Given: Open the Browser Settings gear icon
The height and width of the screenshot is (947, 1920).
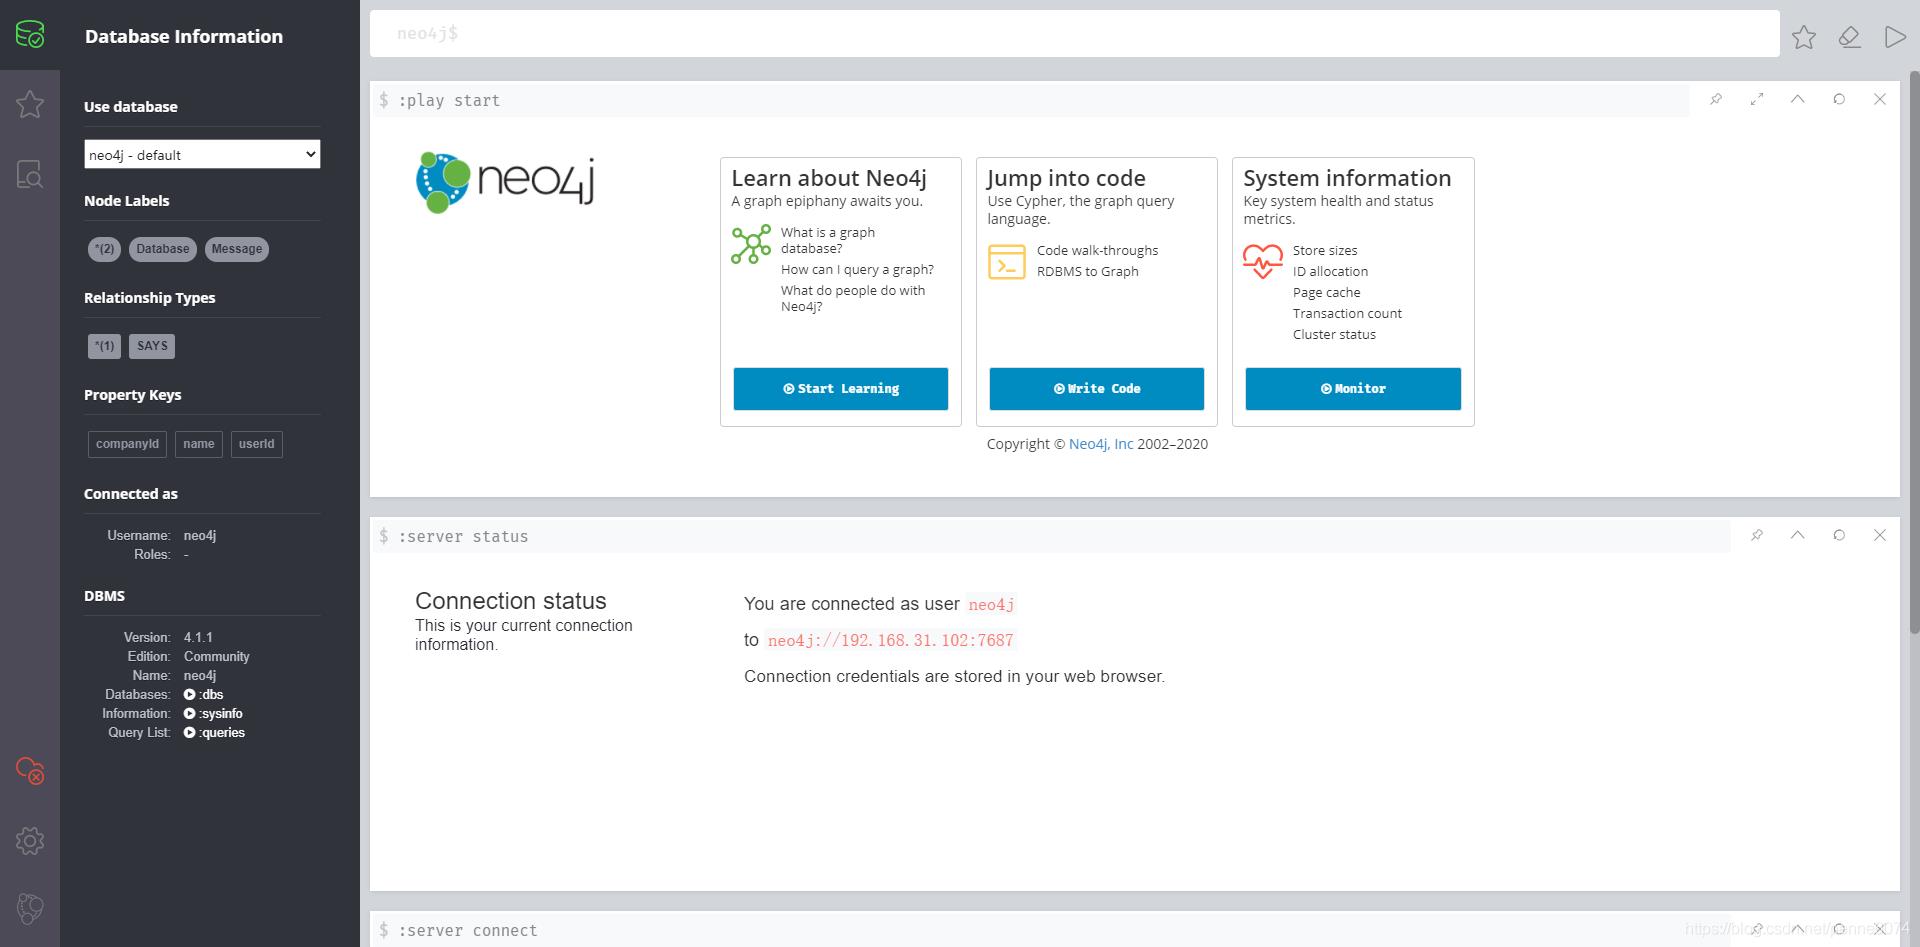Looking at the screenshot, I should click(30, 840).
